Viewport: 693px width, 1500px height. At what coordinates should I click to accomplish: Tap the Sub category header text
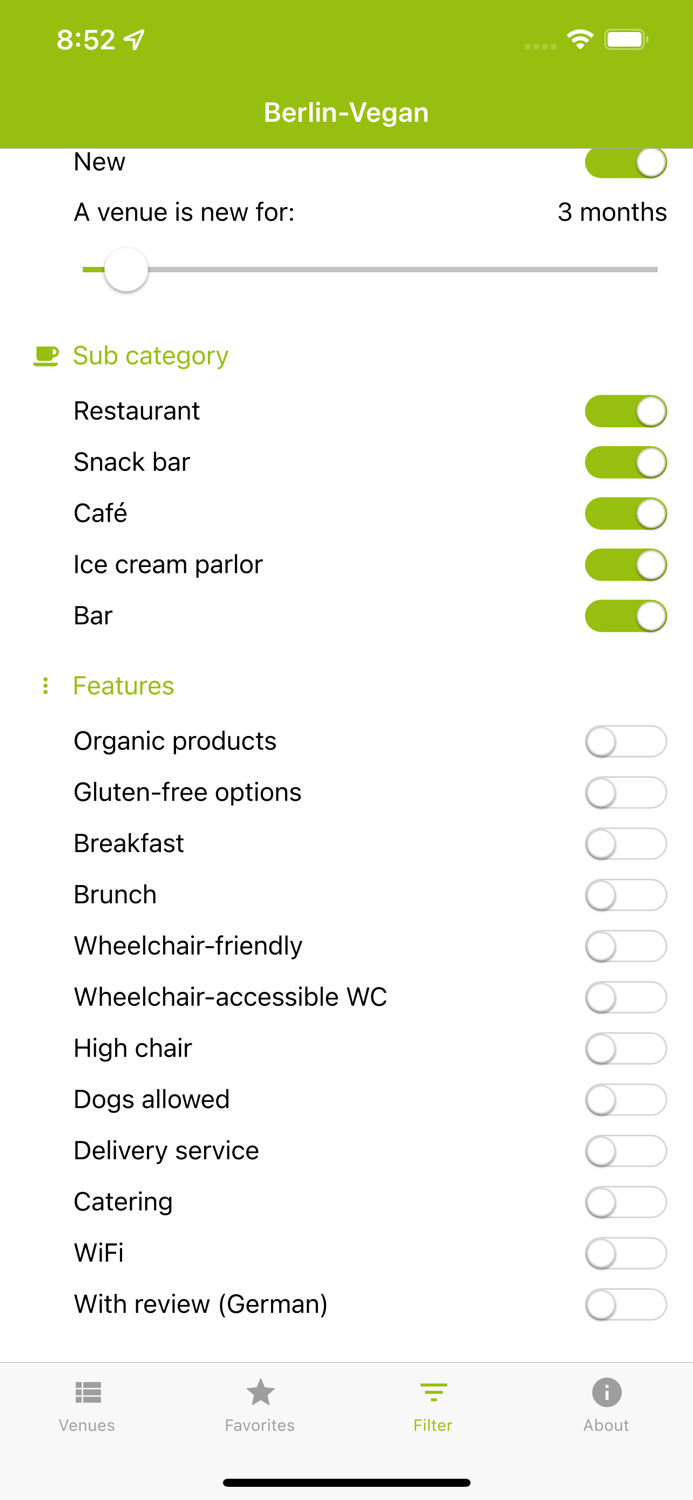pos(151,356)
